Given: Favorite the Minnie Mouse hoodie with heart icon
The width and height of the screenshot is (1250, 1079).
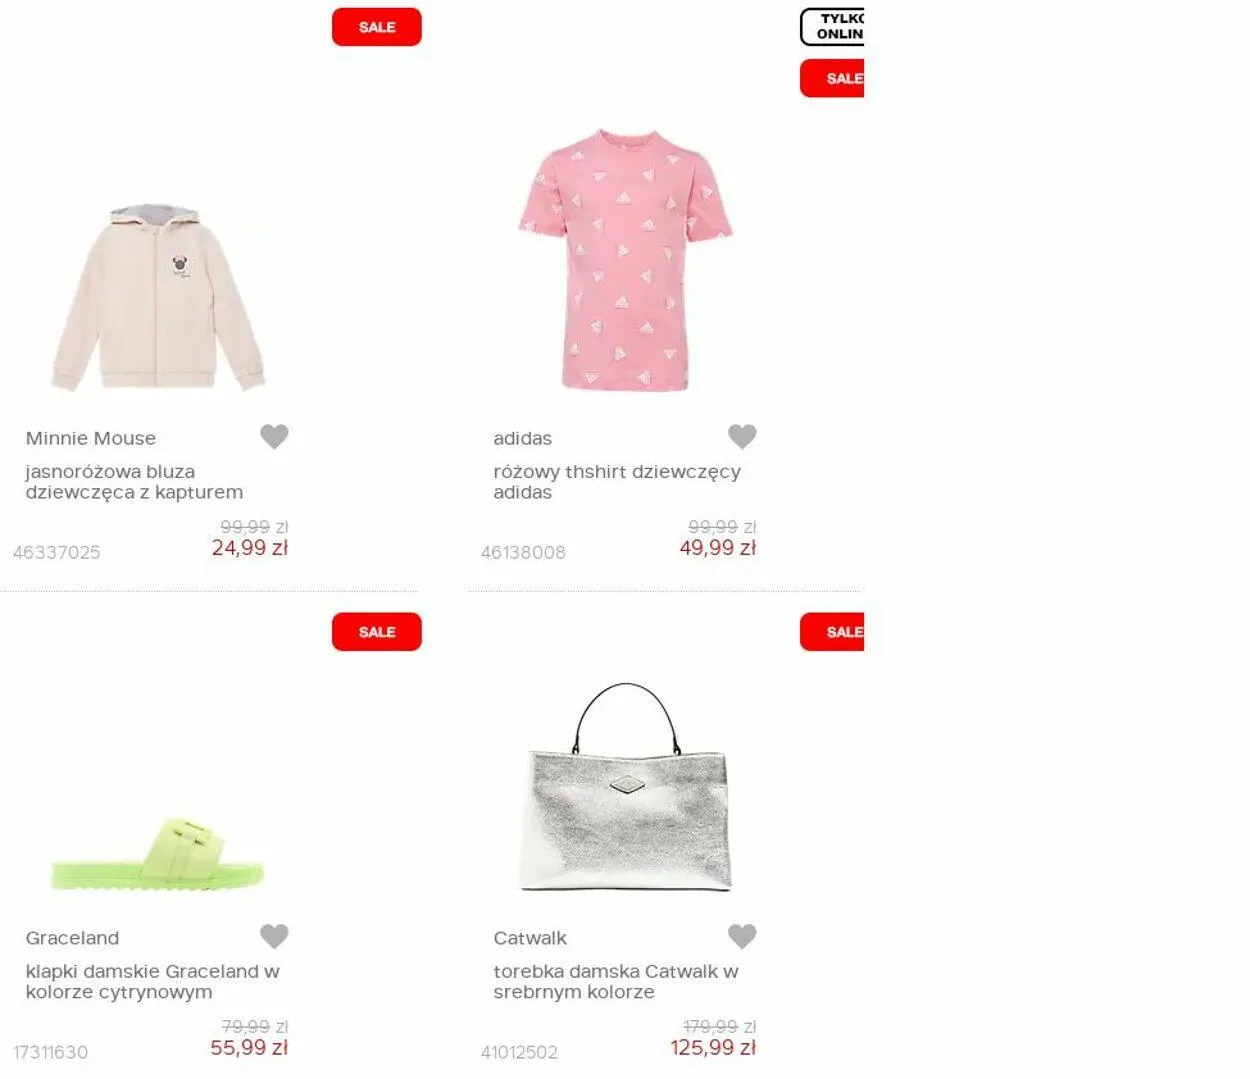Looking at the screenshot, I should click(274, 436).
